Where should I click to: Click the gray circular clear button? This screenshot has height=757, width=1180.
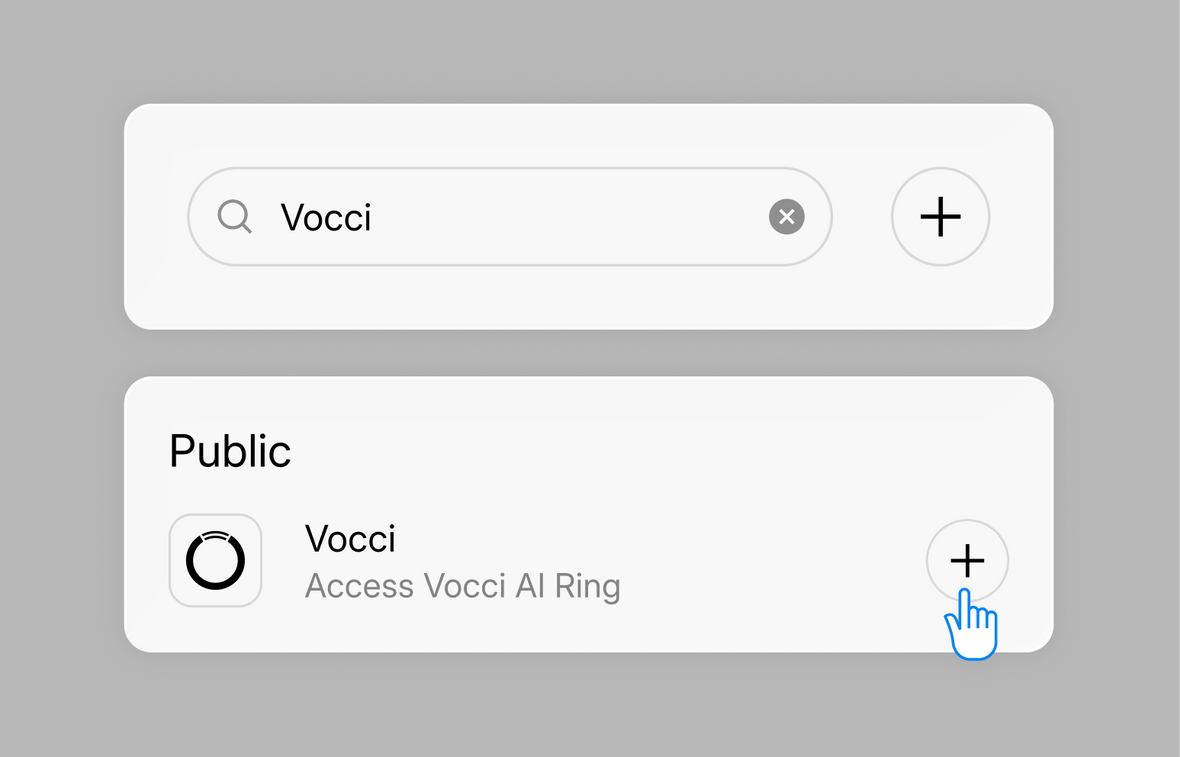coord(786,217)
